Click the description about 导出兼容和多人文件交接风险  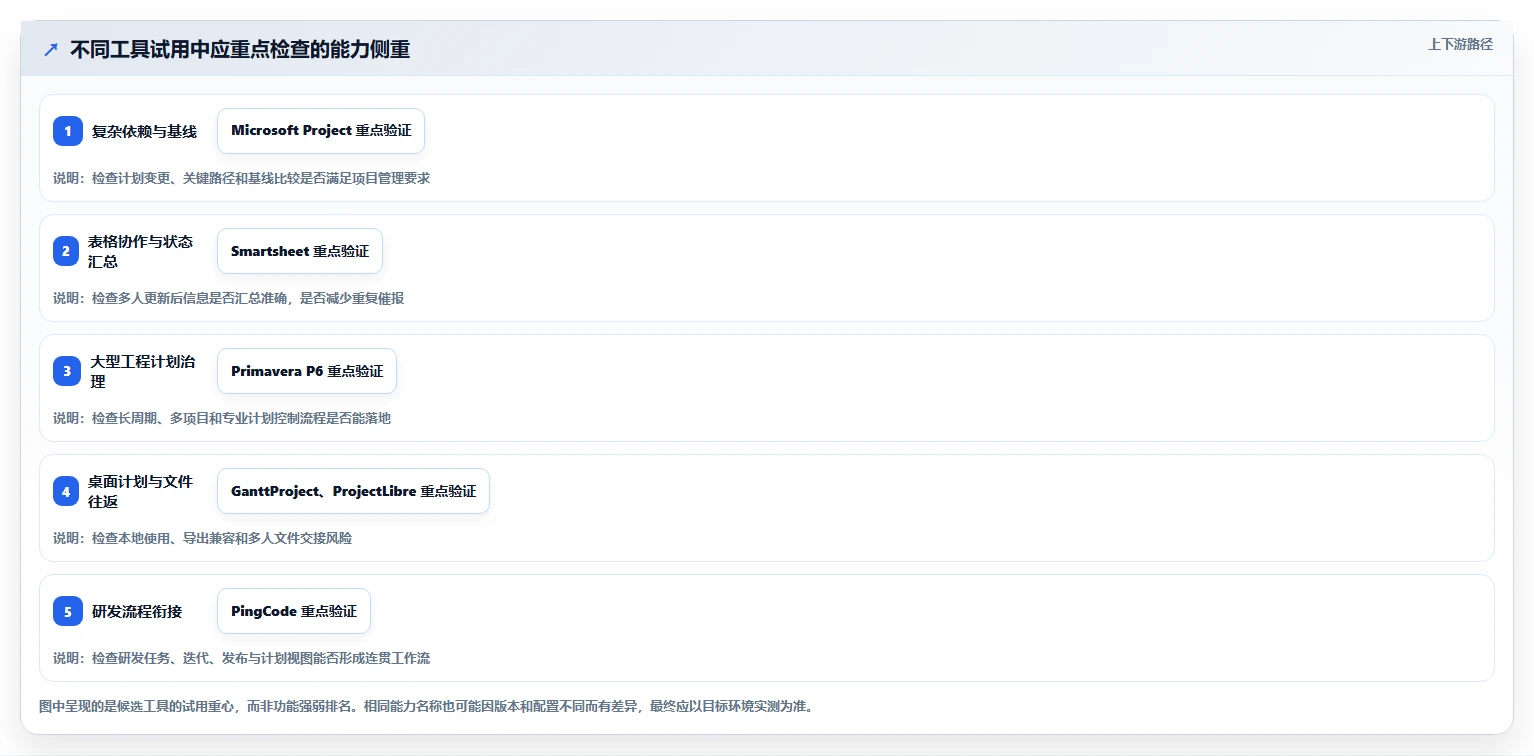(x=203, y=538)
